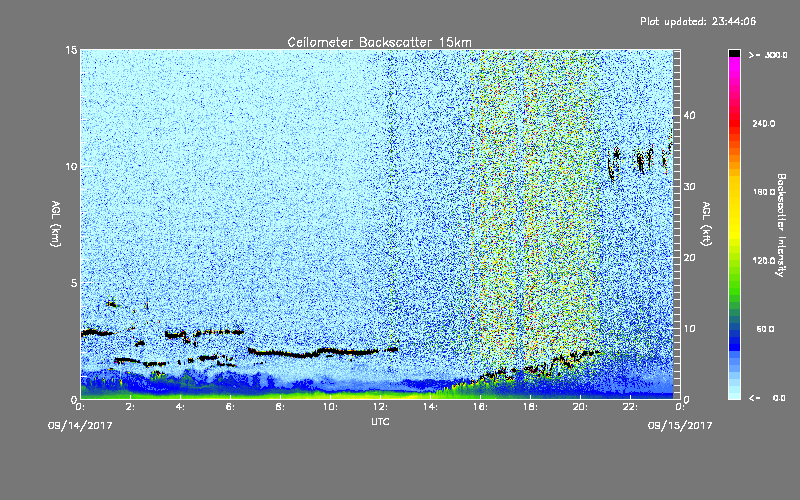Click the 30 kft tick label
The height and width of the screenshot is (500, 800).
point(689,187)
